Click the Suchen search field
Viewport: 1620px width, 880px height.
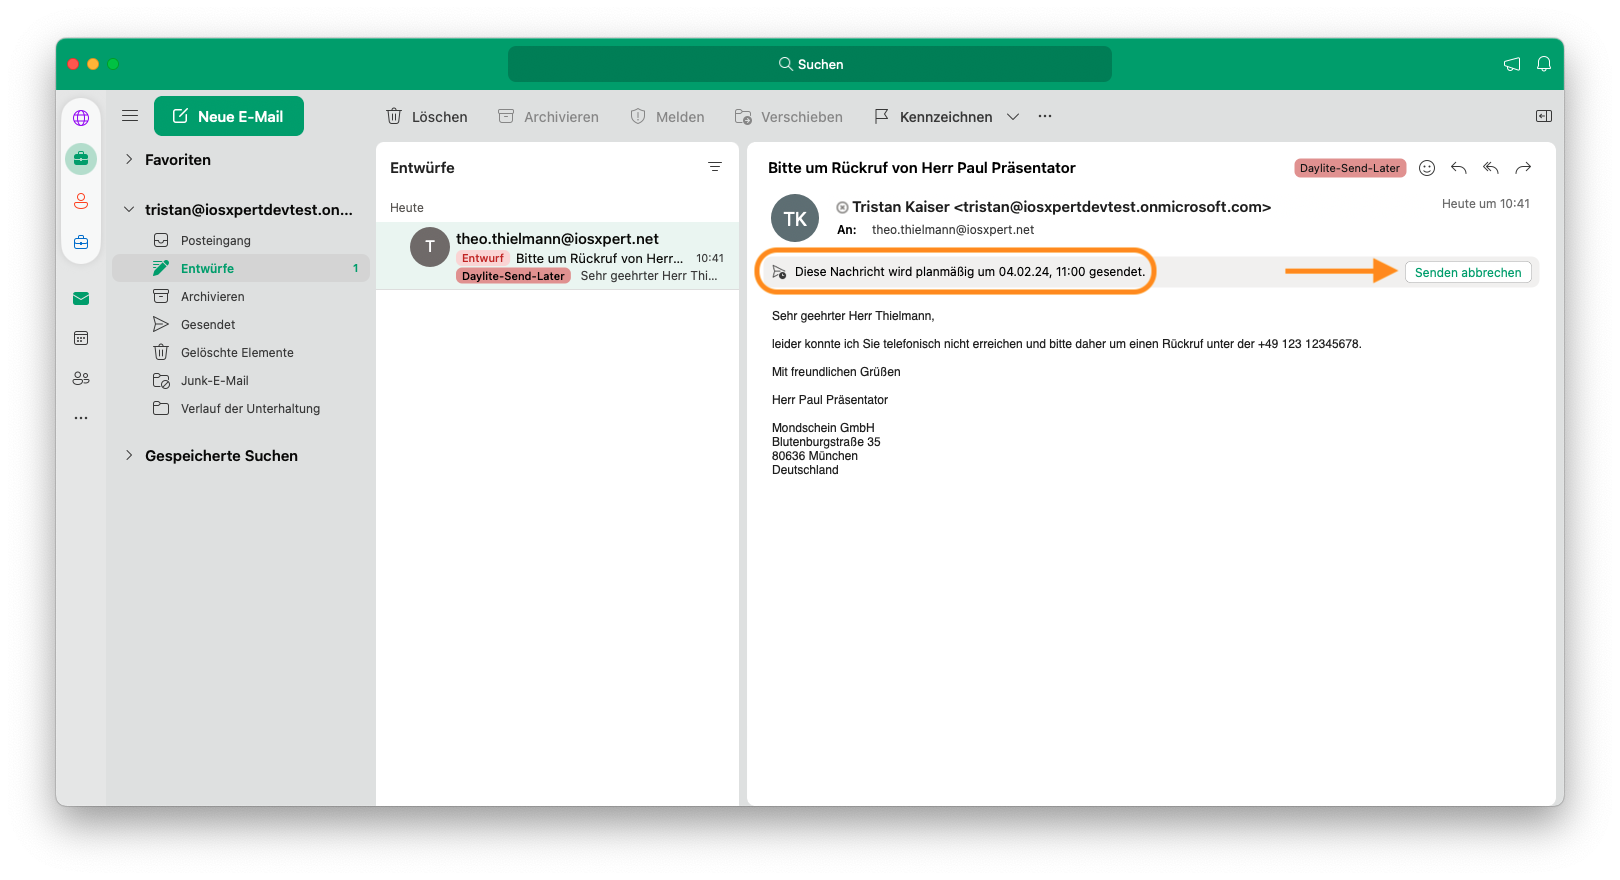coord(810,64)
